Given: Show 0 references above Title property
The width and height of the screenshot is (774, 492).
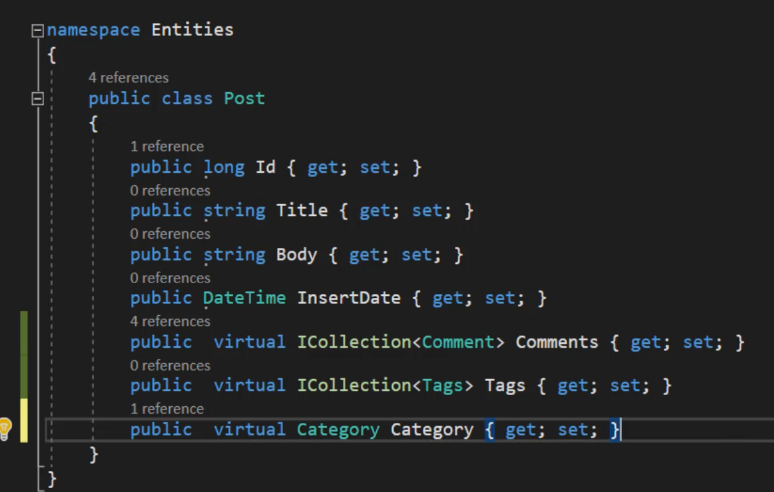Looking at the screenshot, I should tap(170, 190).
